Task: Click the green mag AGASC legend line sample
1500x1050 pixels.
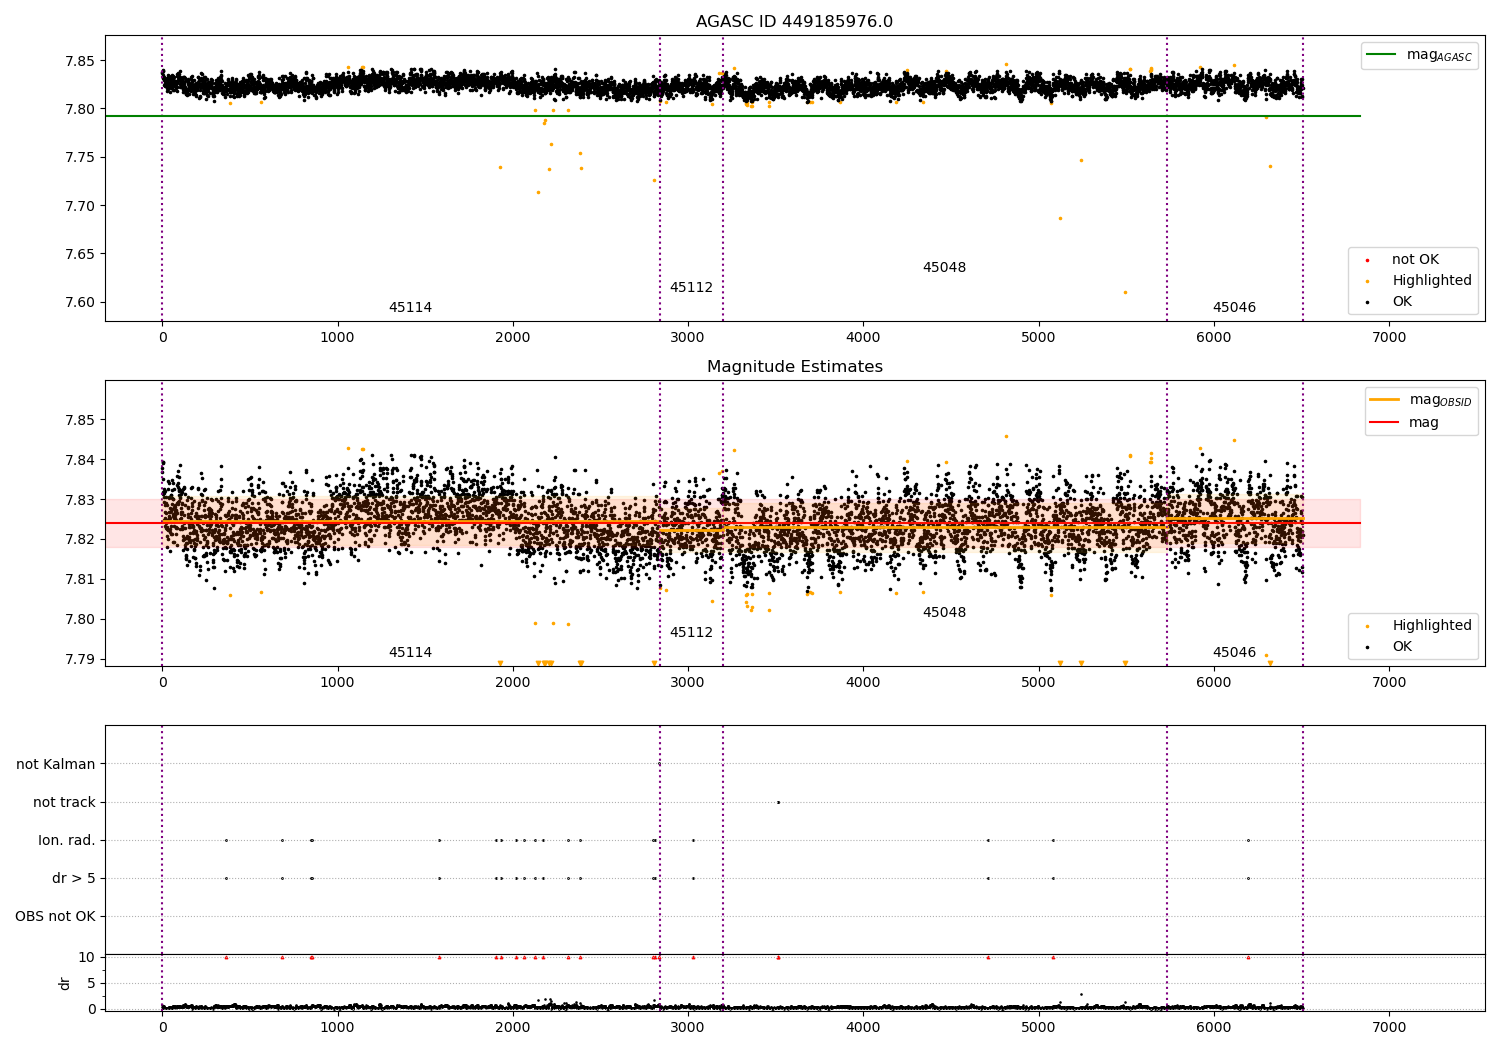Action: 1382,55
